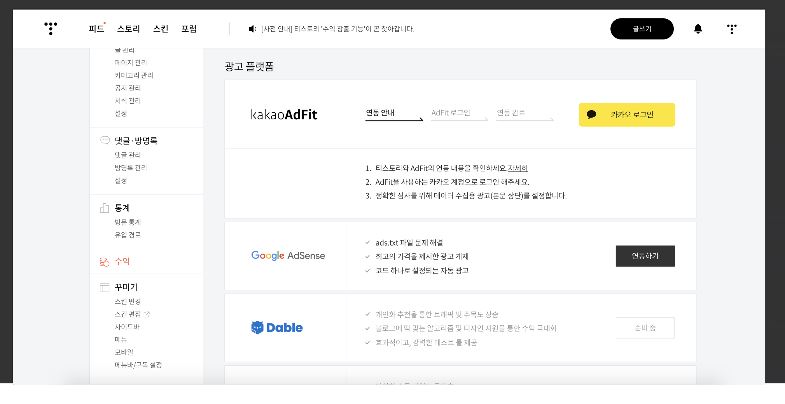
Task: Open the 꾸미기 section heading
Action: 126,287
